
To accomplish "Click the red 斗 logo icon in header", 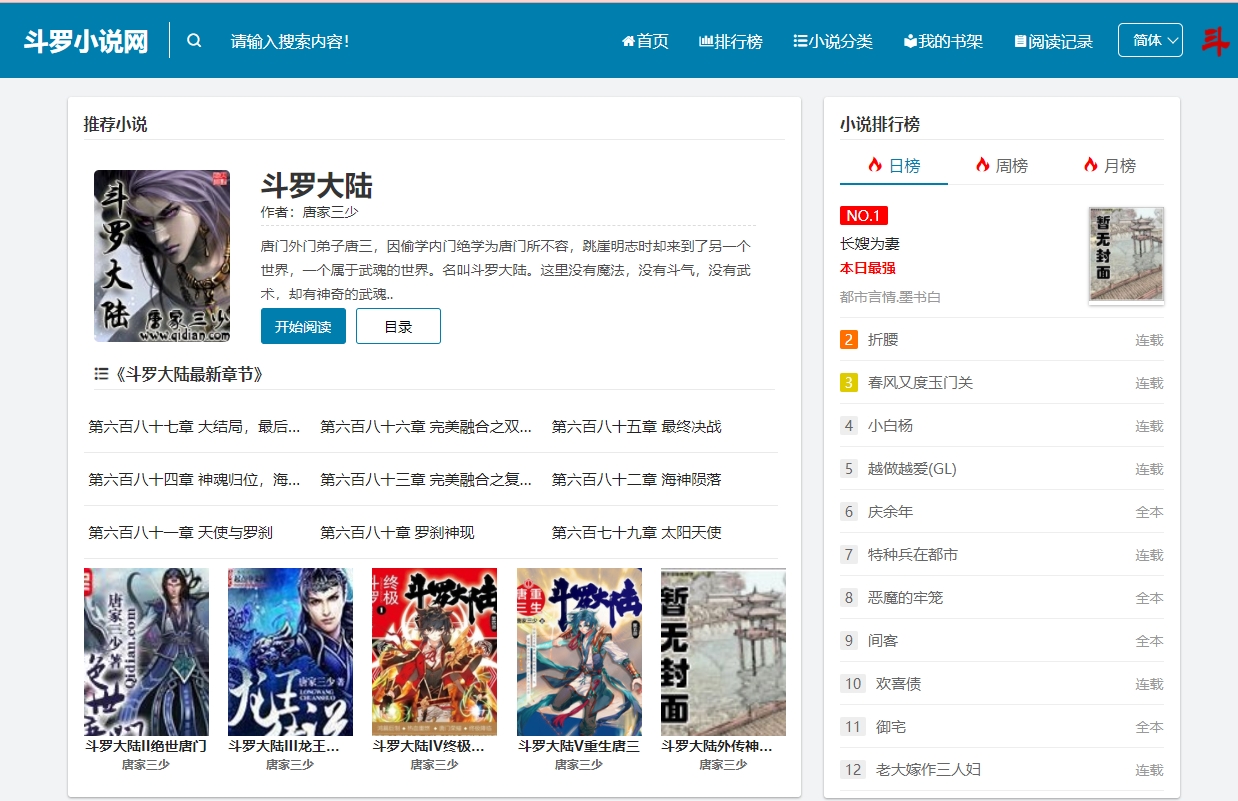I will (x=1216, y=41).
